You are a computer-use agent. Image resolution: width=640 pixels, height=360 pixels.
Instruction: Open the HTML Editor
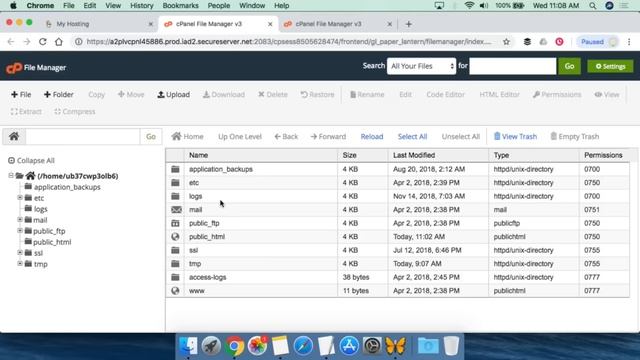(x=499, y=94)
